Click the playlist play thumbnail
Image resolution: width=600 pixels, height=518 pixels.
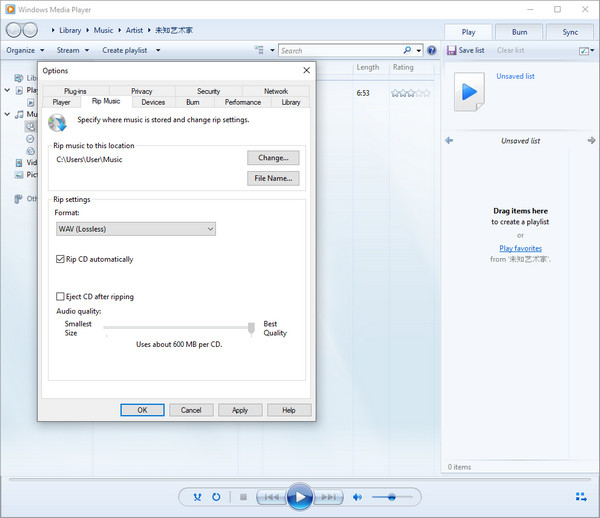click(470, 92)
